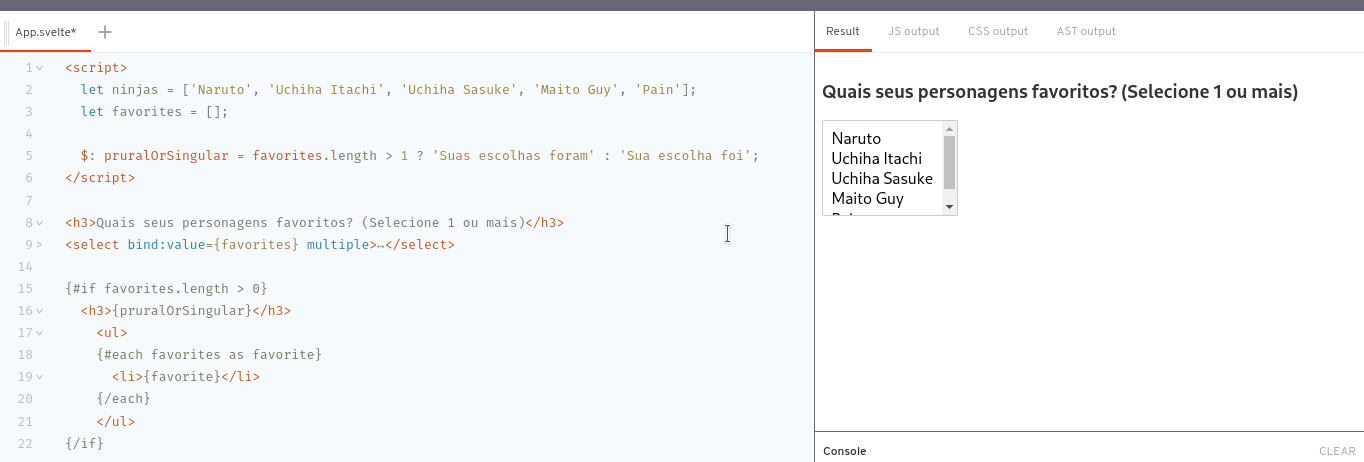Click the pruralOrSingular variable on line 5
Screen dimensions: 1364x462
pyautogui.click(x=166, y=156)
